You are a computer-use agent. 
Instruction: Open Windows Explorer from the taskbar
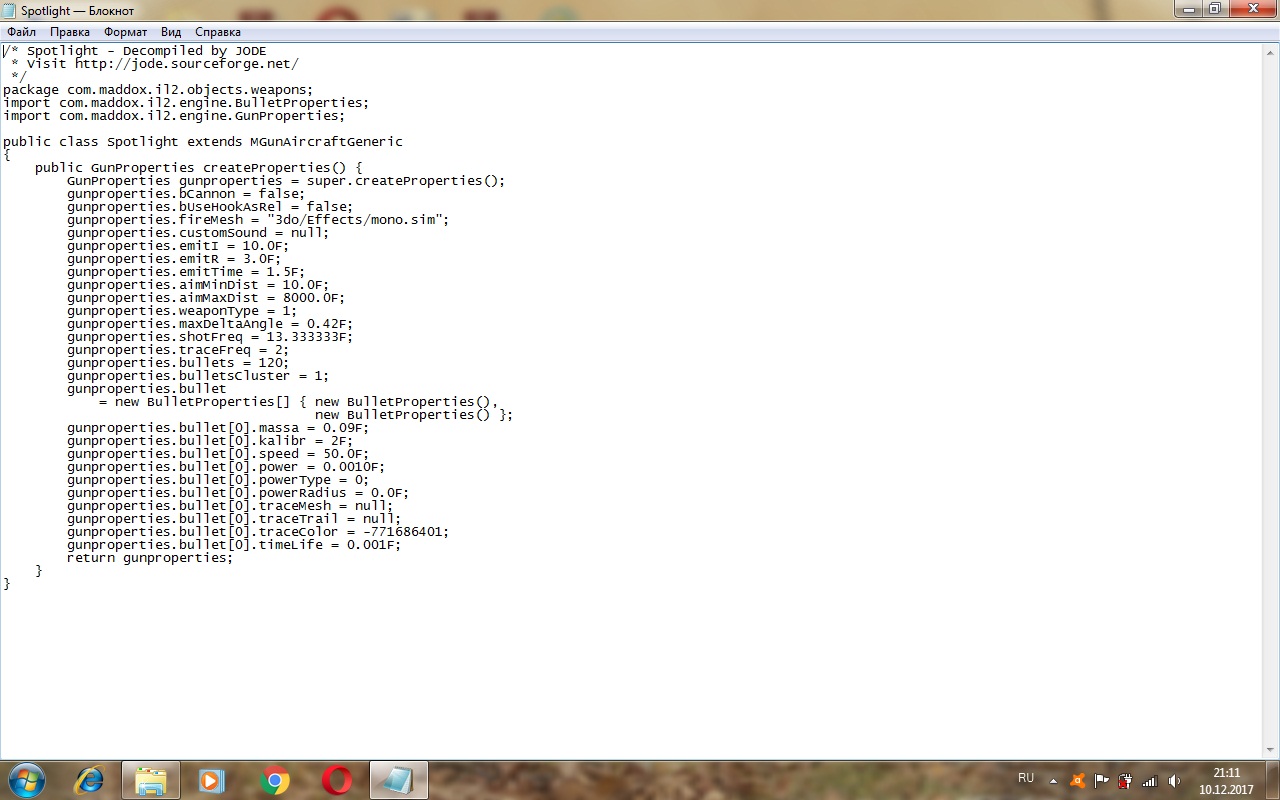click(150, 780)
